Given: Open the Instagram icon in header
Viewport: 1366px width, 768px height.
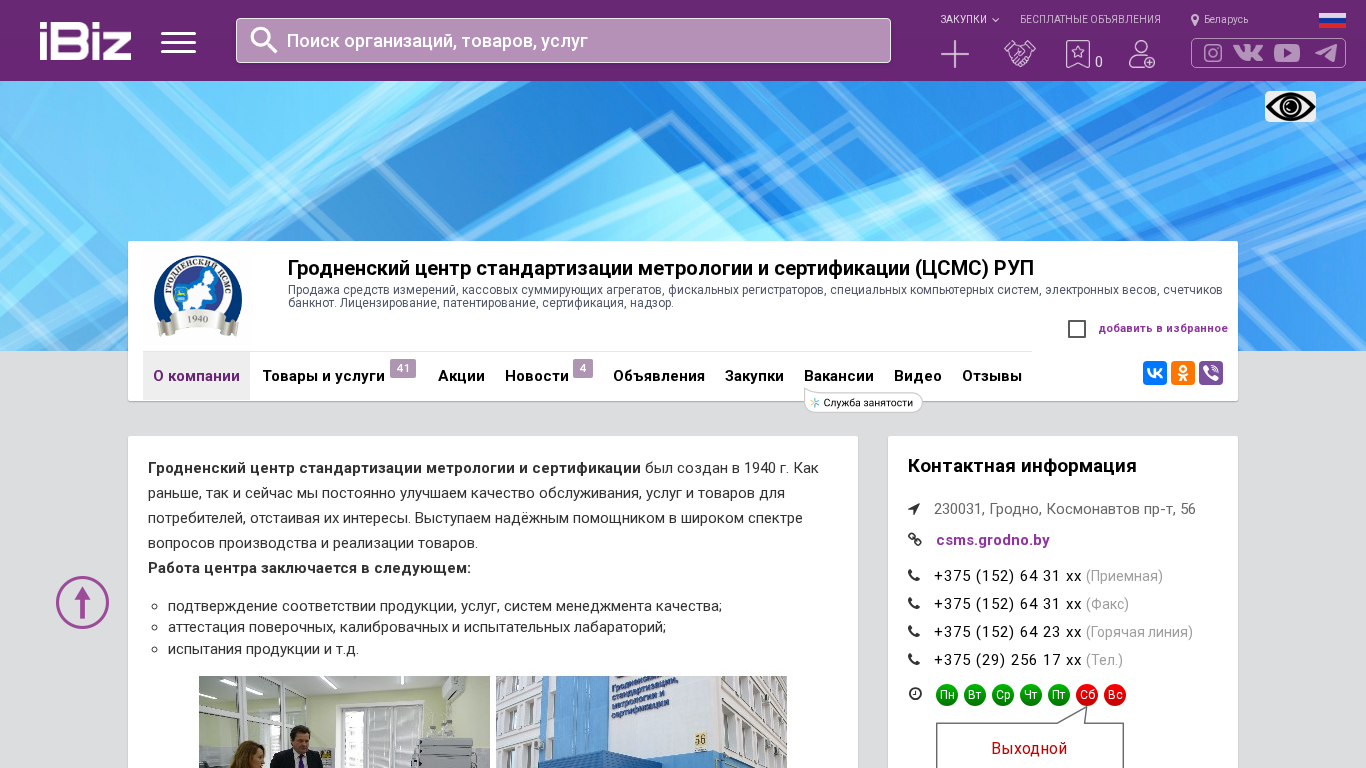Looking at the screenshot, I should [x=1213, y=53].
